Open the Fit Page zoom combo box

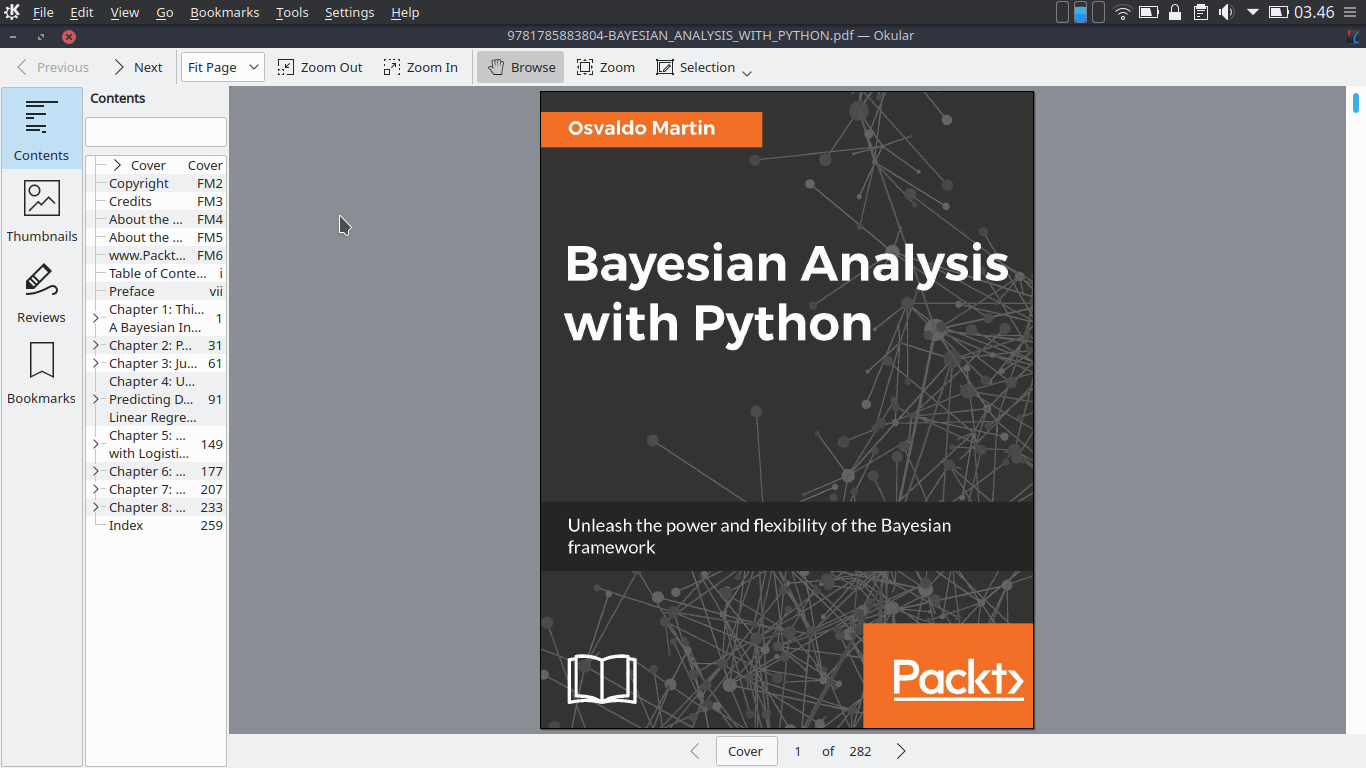point(223,67)
